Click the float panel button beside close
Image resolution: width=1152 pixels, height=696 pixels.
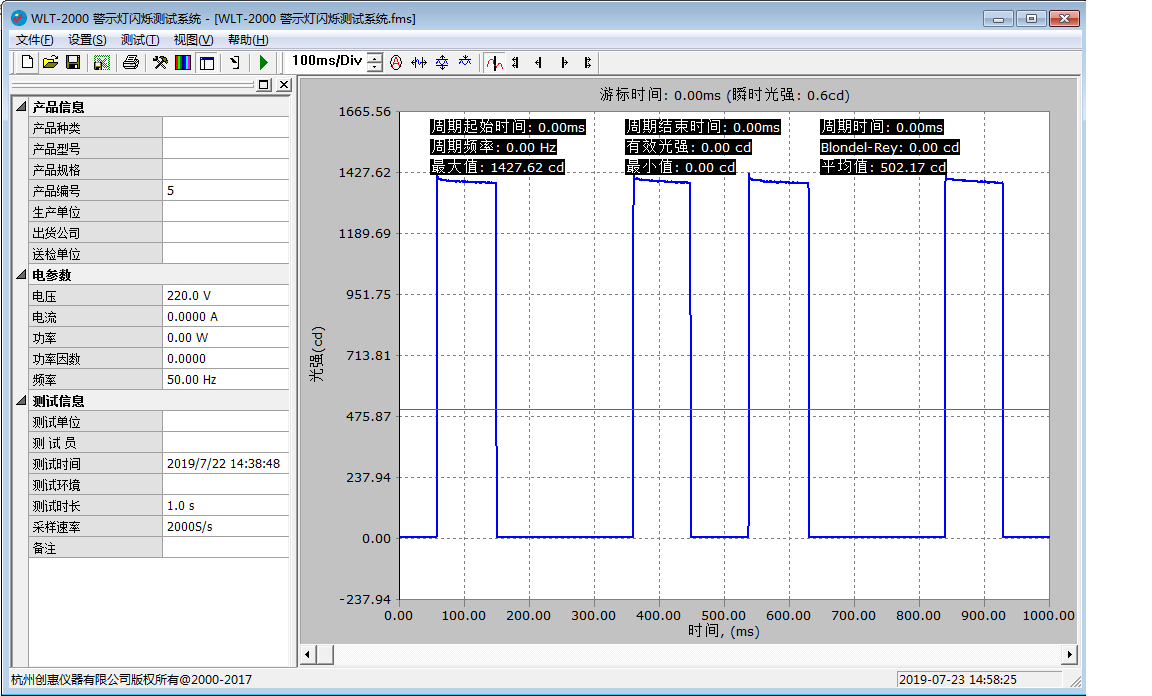(x=264, y=85)
